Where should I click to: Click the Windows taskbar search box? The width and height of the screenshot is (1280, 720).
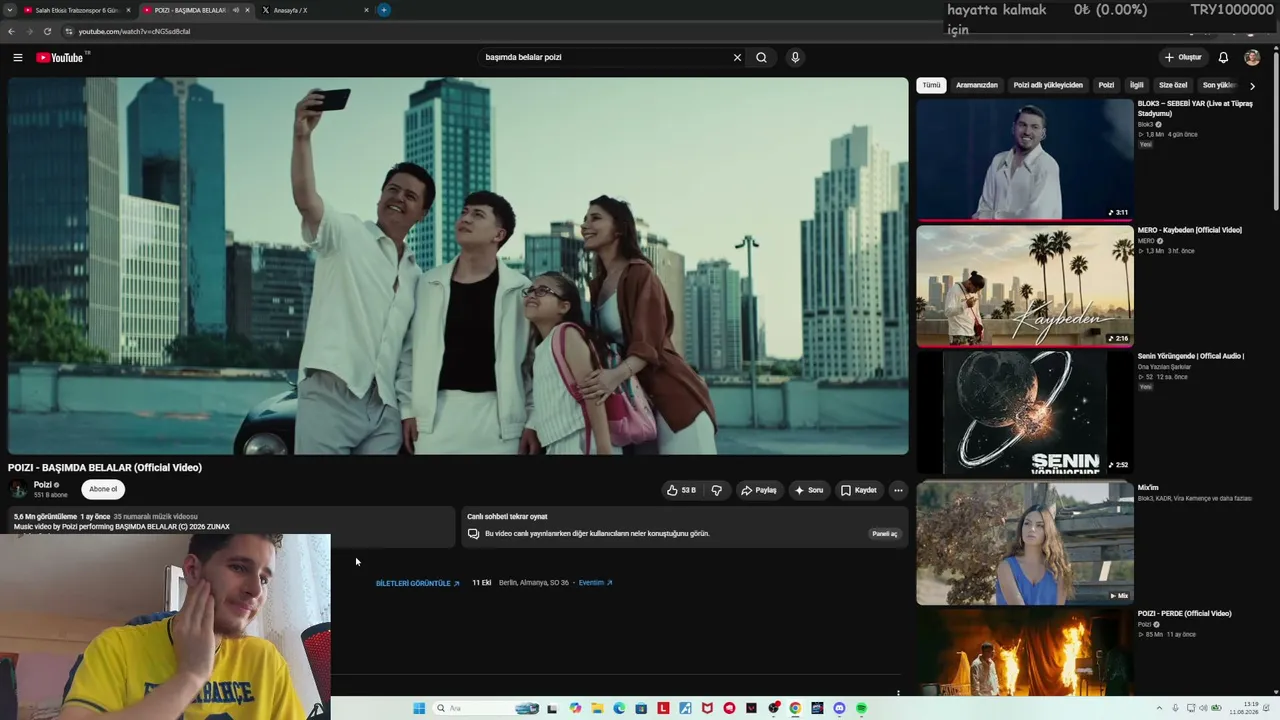(487, 708)
